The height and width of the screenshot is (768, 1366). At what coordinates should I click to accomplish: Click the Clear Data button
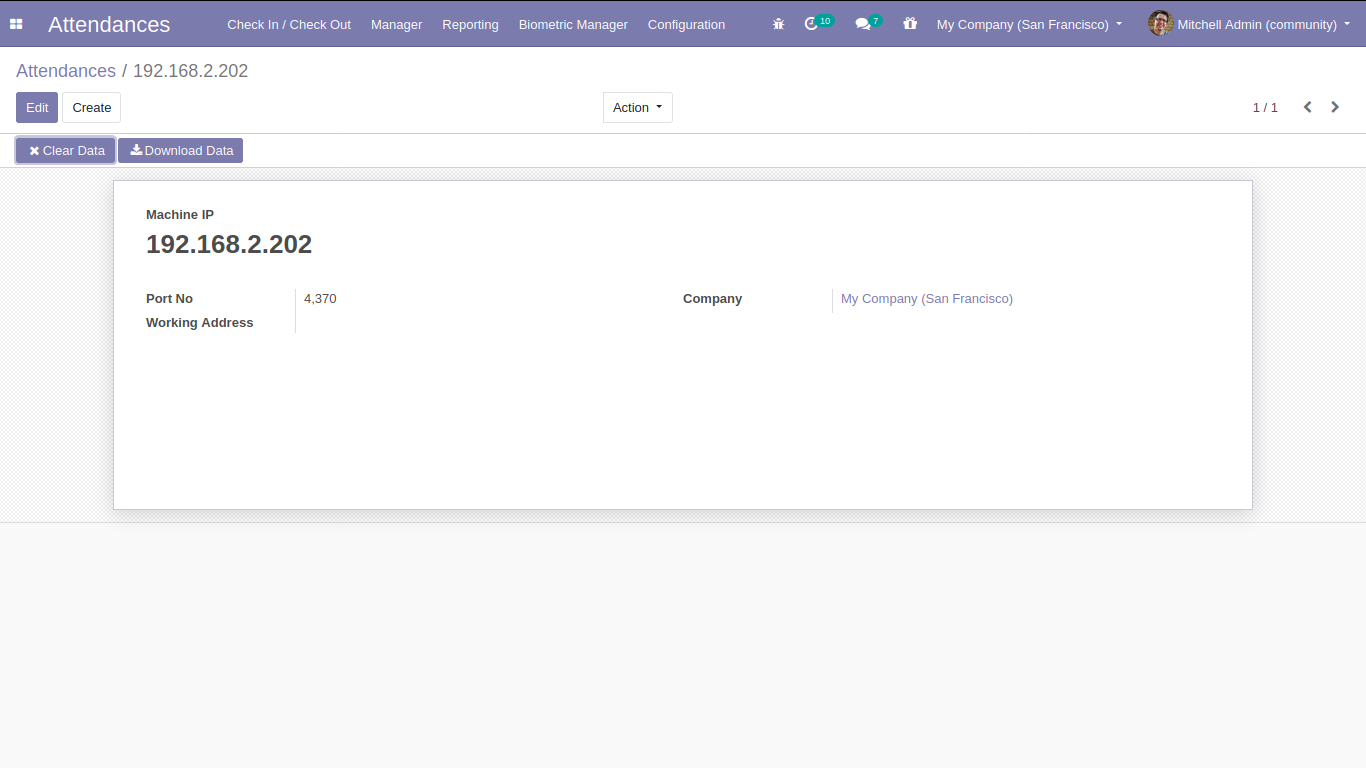click(x=66, y=151)
